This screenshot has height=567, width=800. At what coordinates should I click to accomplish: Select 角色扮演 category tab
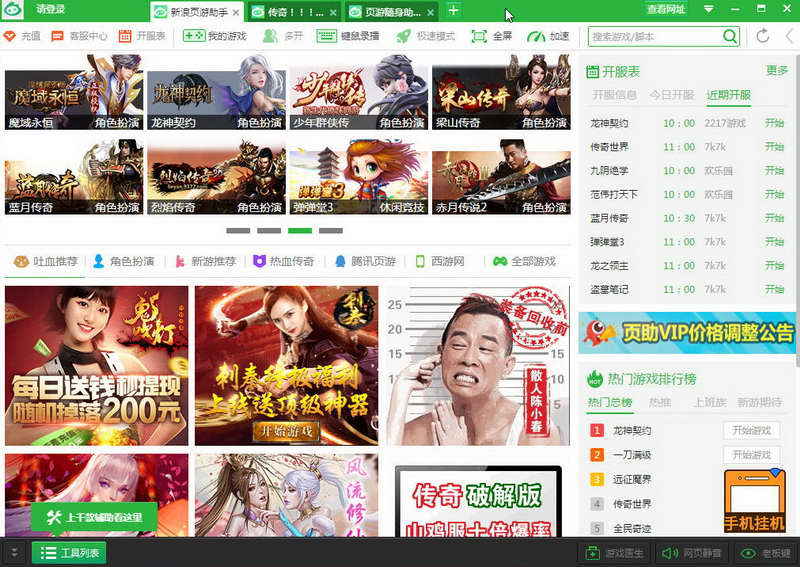pos(123,261)
